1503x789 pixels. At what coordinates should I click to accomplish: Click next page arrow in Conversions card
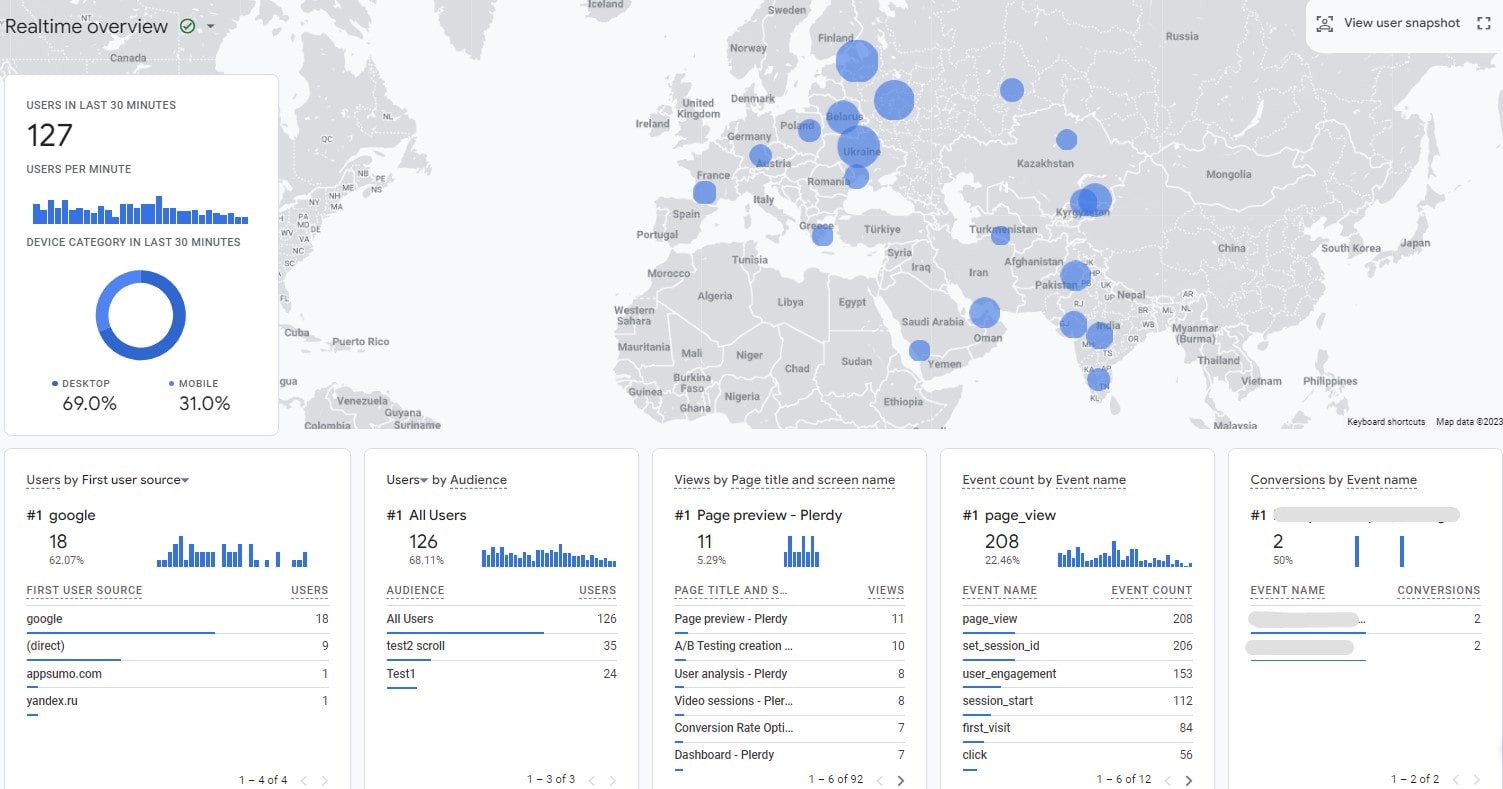coord(1476,780)
